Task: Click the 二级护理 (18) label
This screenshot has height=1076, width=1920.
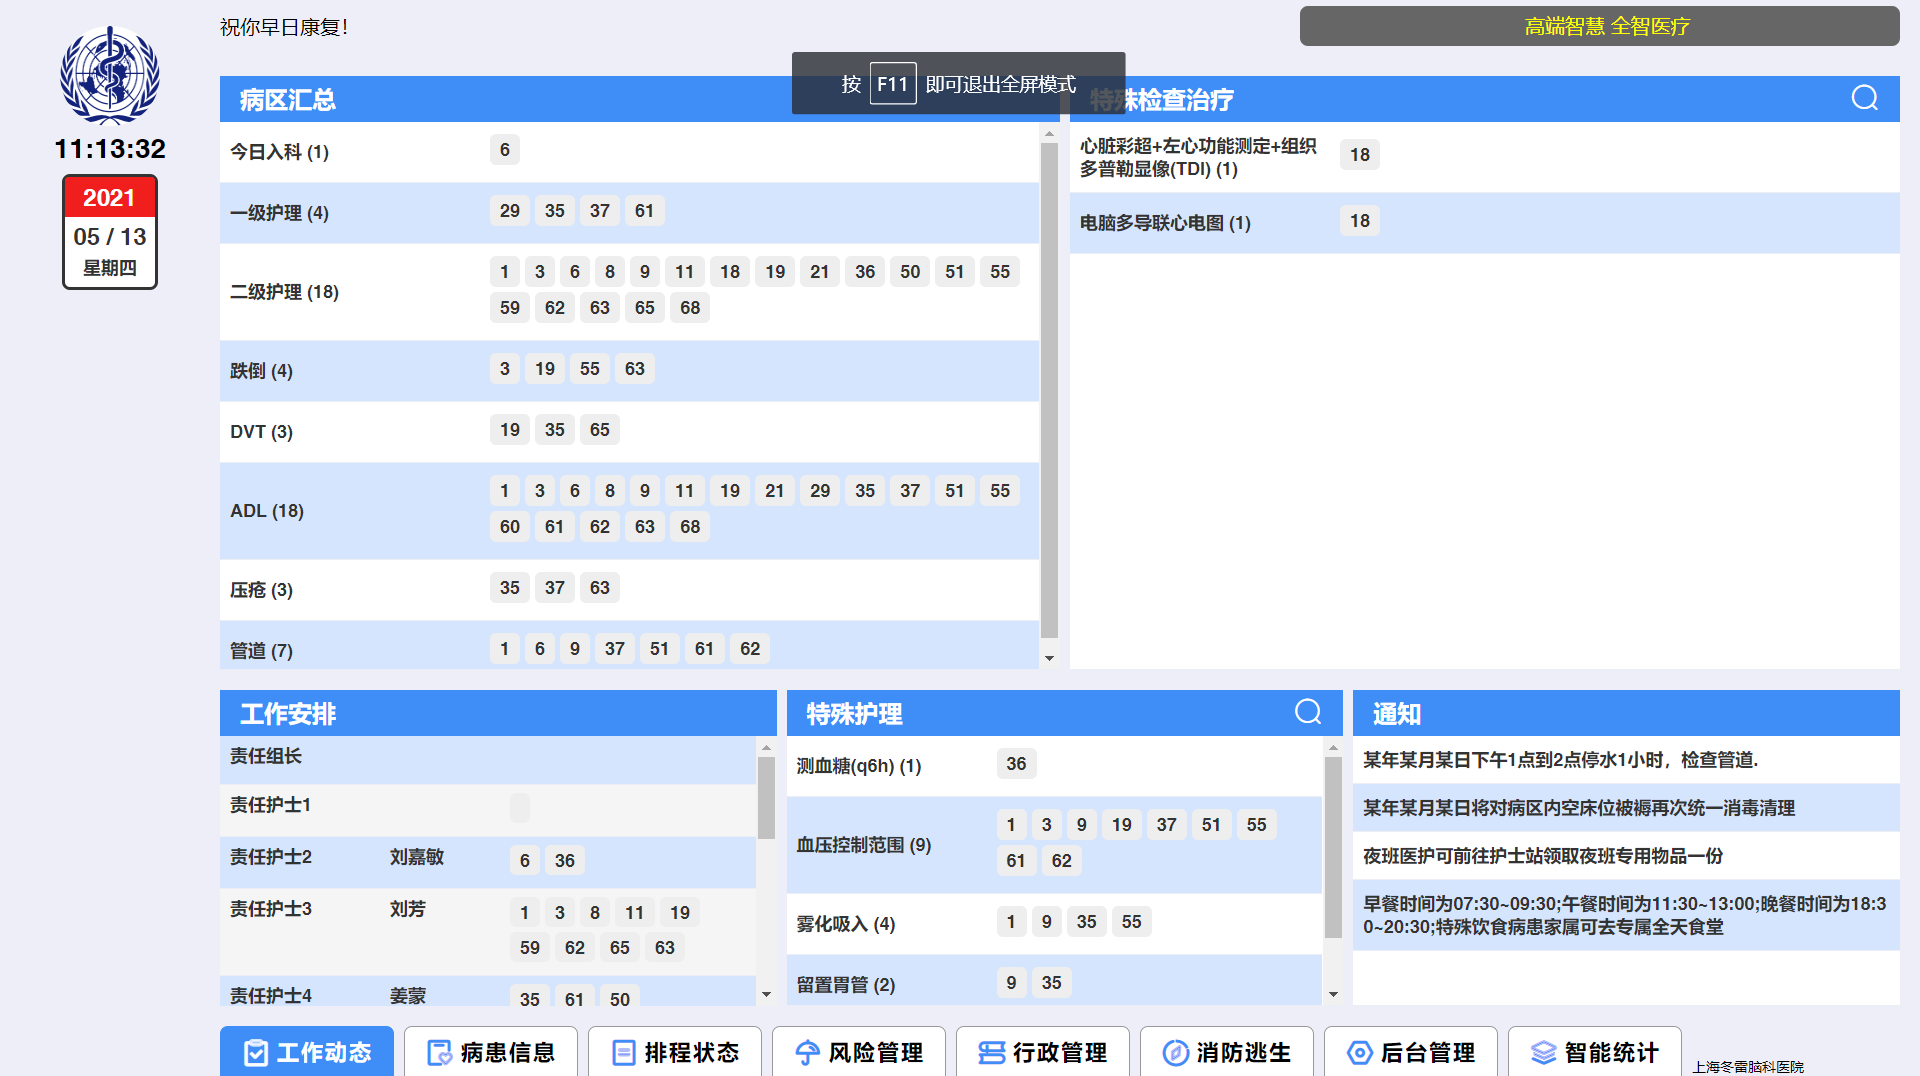Action: (x=284, y=292)
